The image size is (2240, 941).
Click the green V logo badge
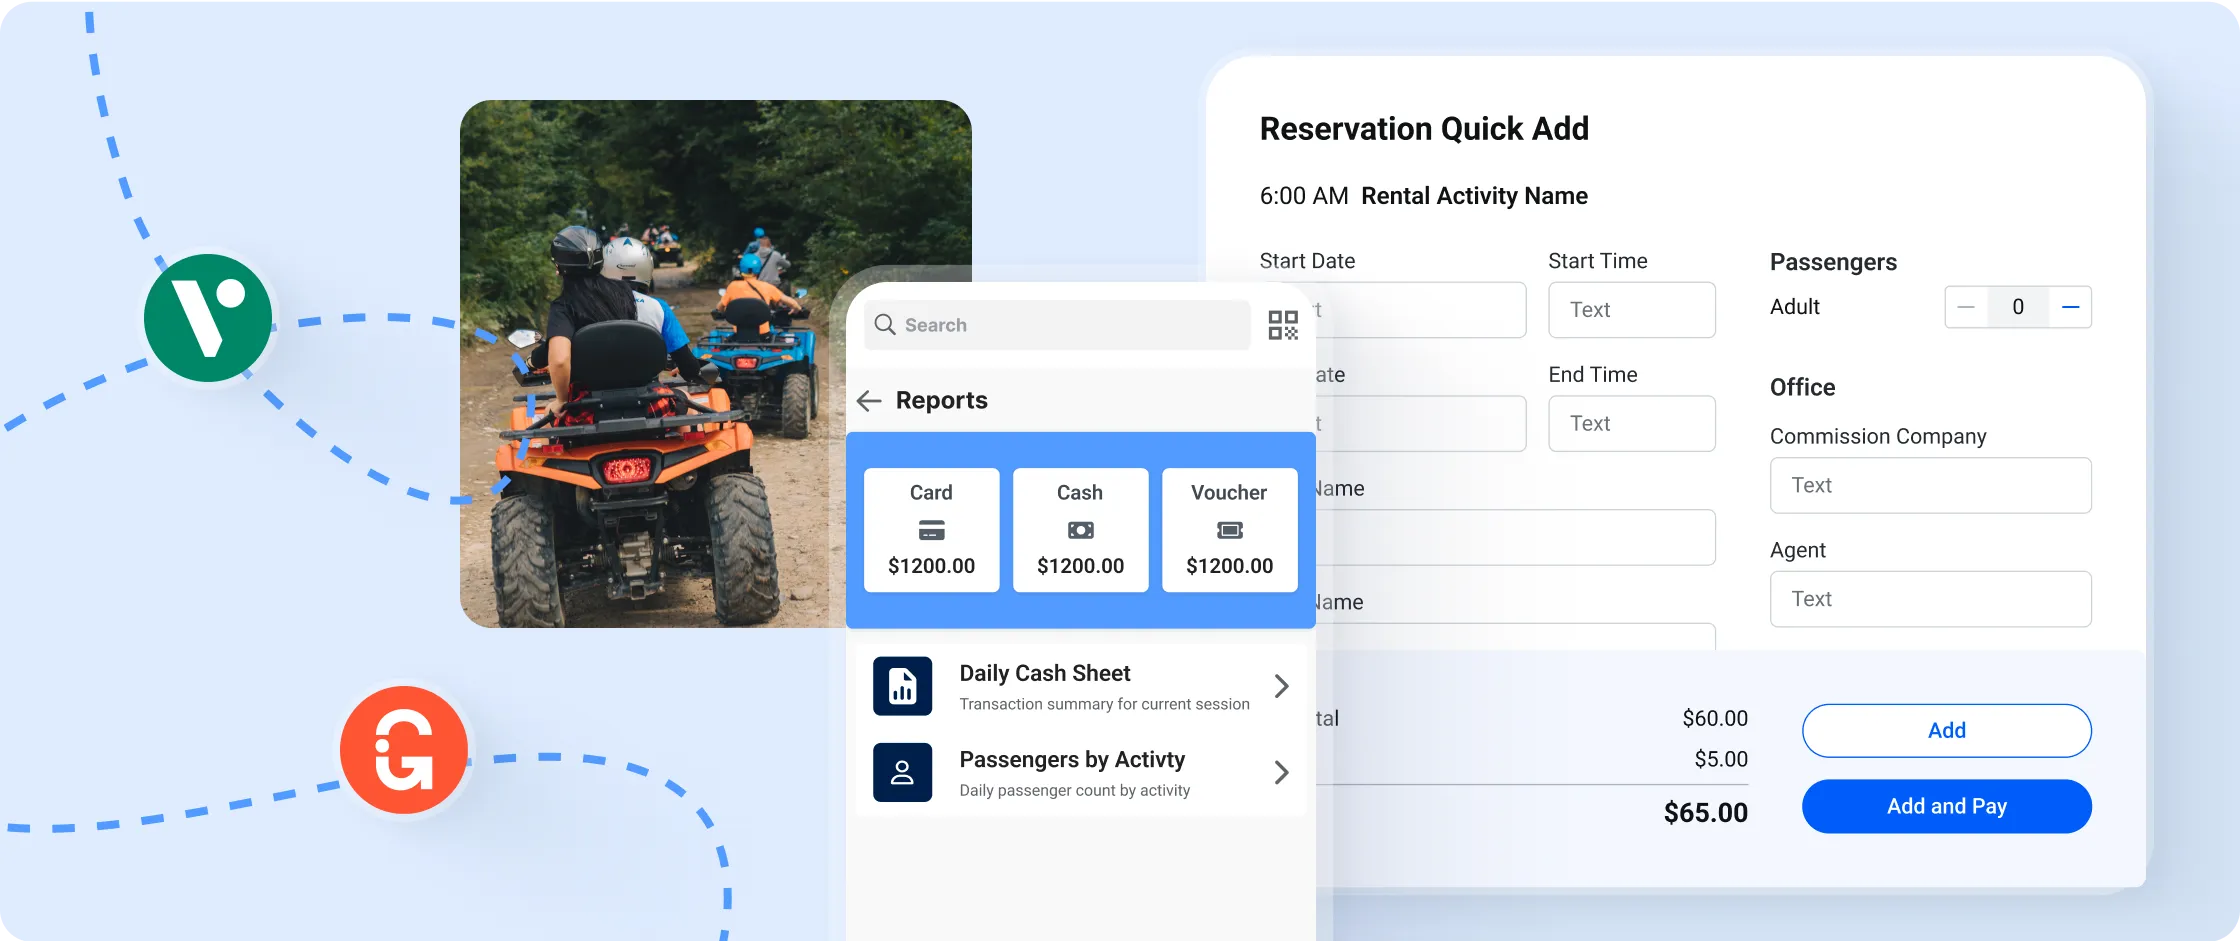(207, 317)
